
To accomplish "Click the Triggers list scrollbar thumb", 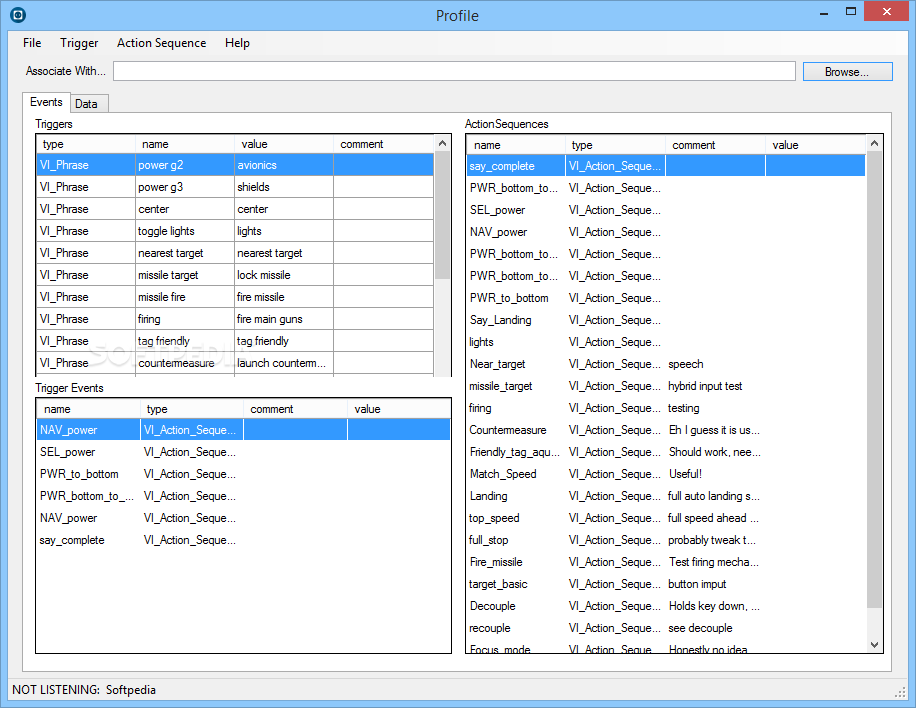I will pyautogui.click(x=442, y=216).
